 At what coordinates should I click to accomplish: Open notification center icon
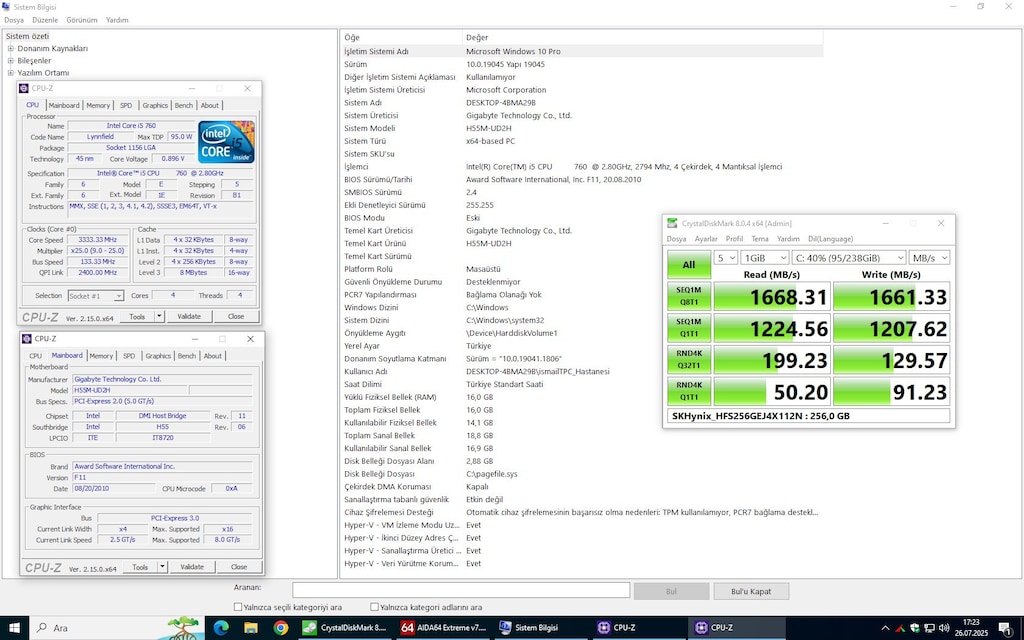pos(1004,628)
